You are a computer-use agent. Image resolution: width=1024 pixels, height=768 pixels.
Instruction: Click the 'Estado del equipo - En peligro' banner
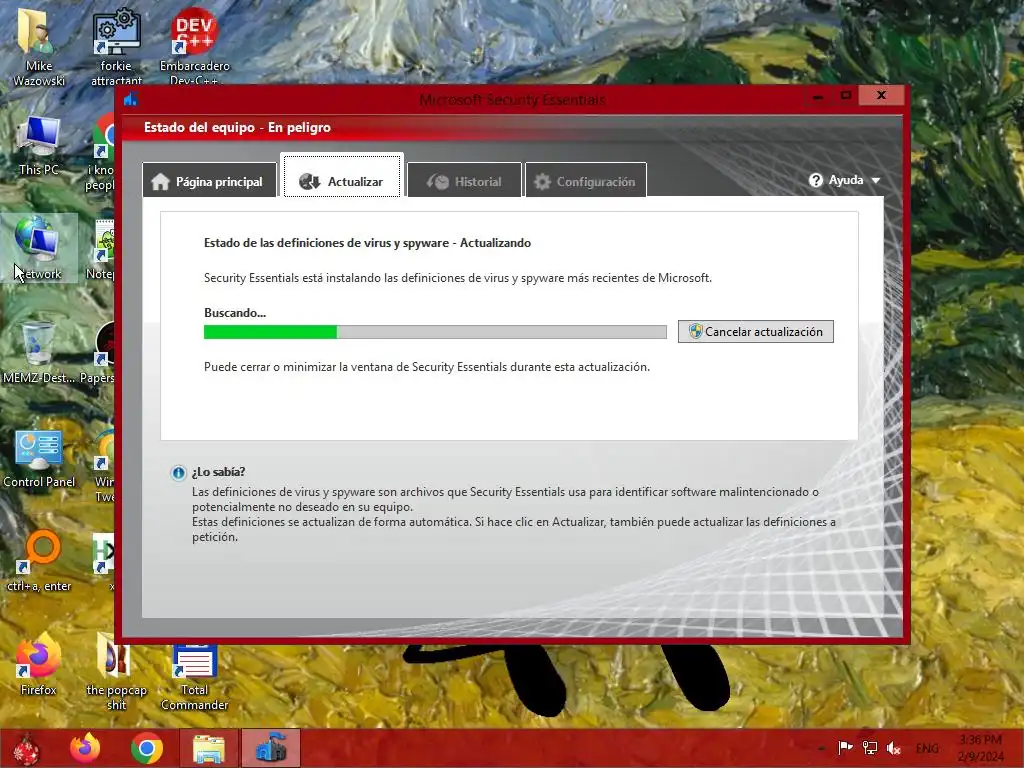238,127
